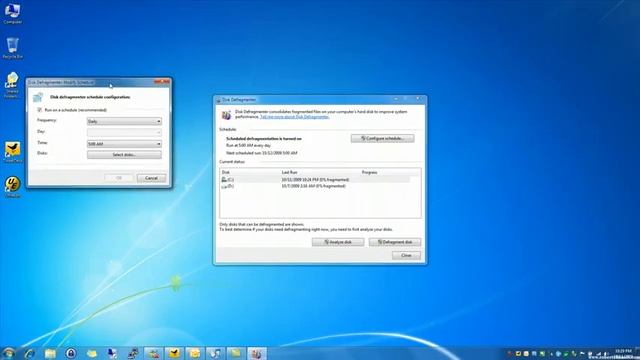Click the C: drive icon in disk list
This screenshot has width=640, height=360.
click(224, 180)
